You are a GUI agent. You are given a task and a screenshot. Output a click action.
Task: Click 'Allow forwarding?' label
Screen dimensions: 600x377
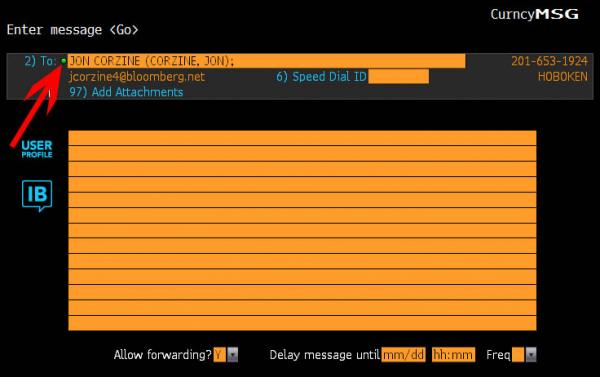coord(163,355)
